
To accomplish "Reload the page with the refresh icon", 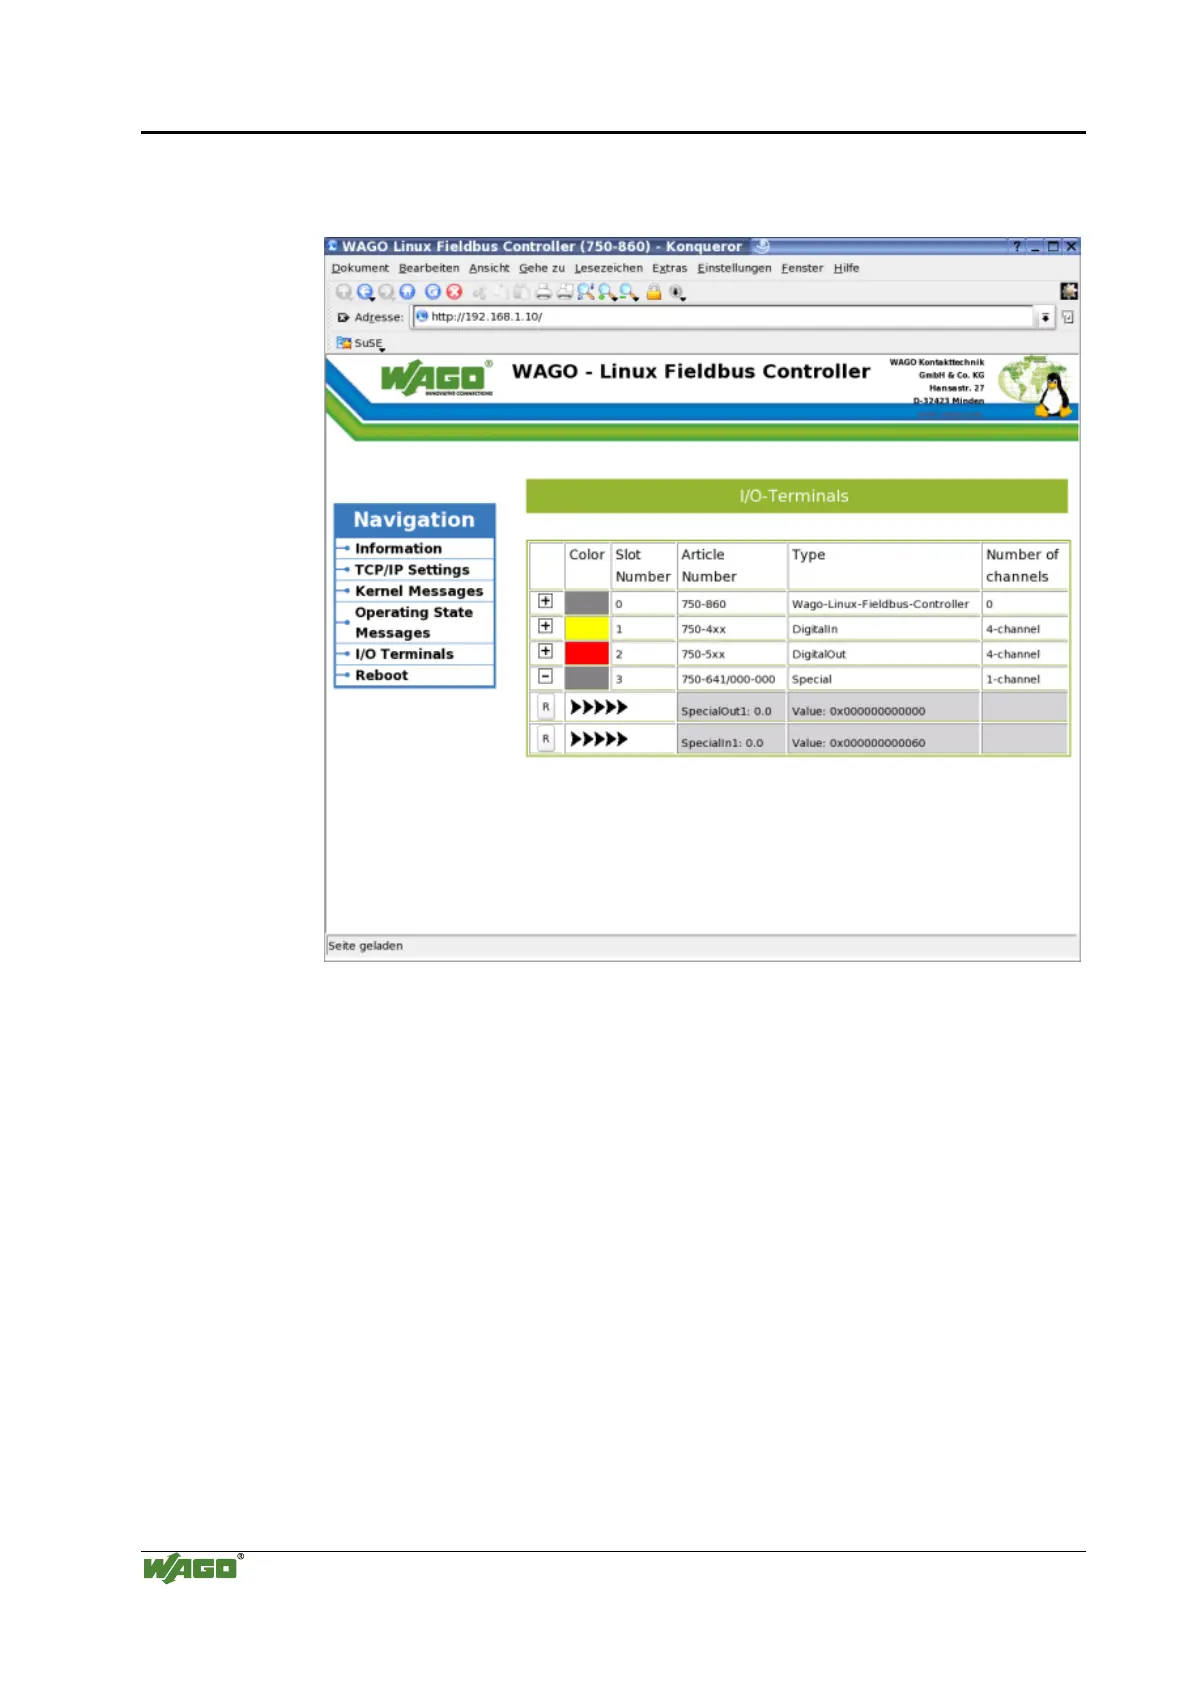I will [433, 292].
